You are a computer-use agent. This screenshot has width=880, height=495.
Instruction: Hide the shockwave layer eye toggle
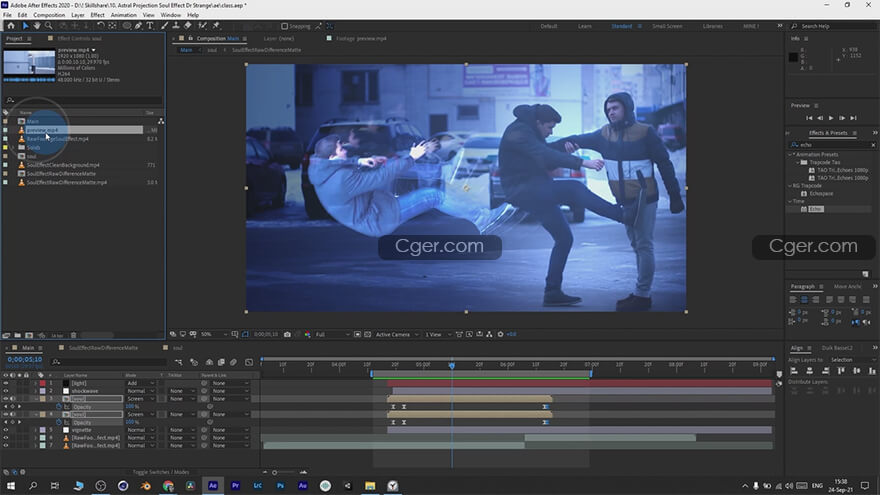pos(6,391)
